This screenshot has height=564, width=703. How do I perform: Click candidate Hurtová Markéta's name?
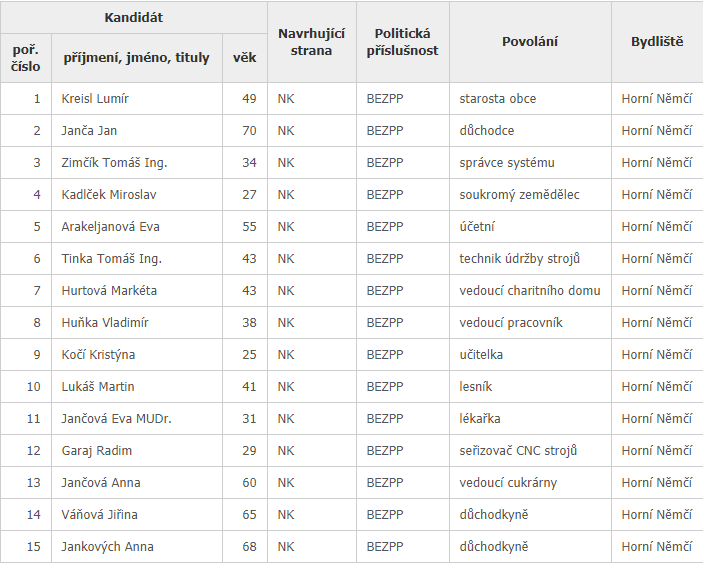click(109, 291)
